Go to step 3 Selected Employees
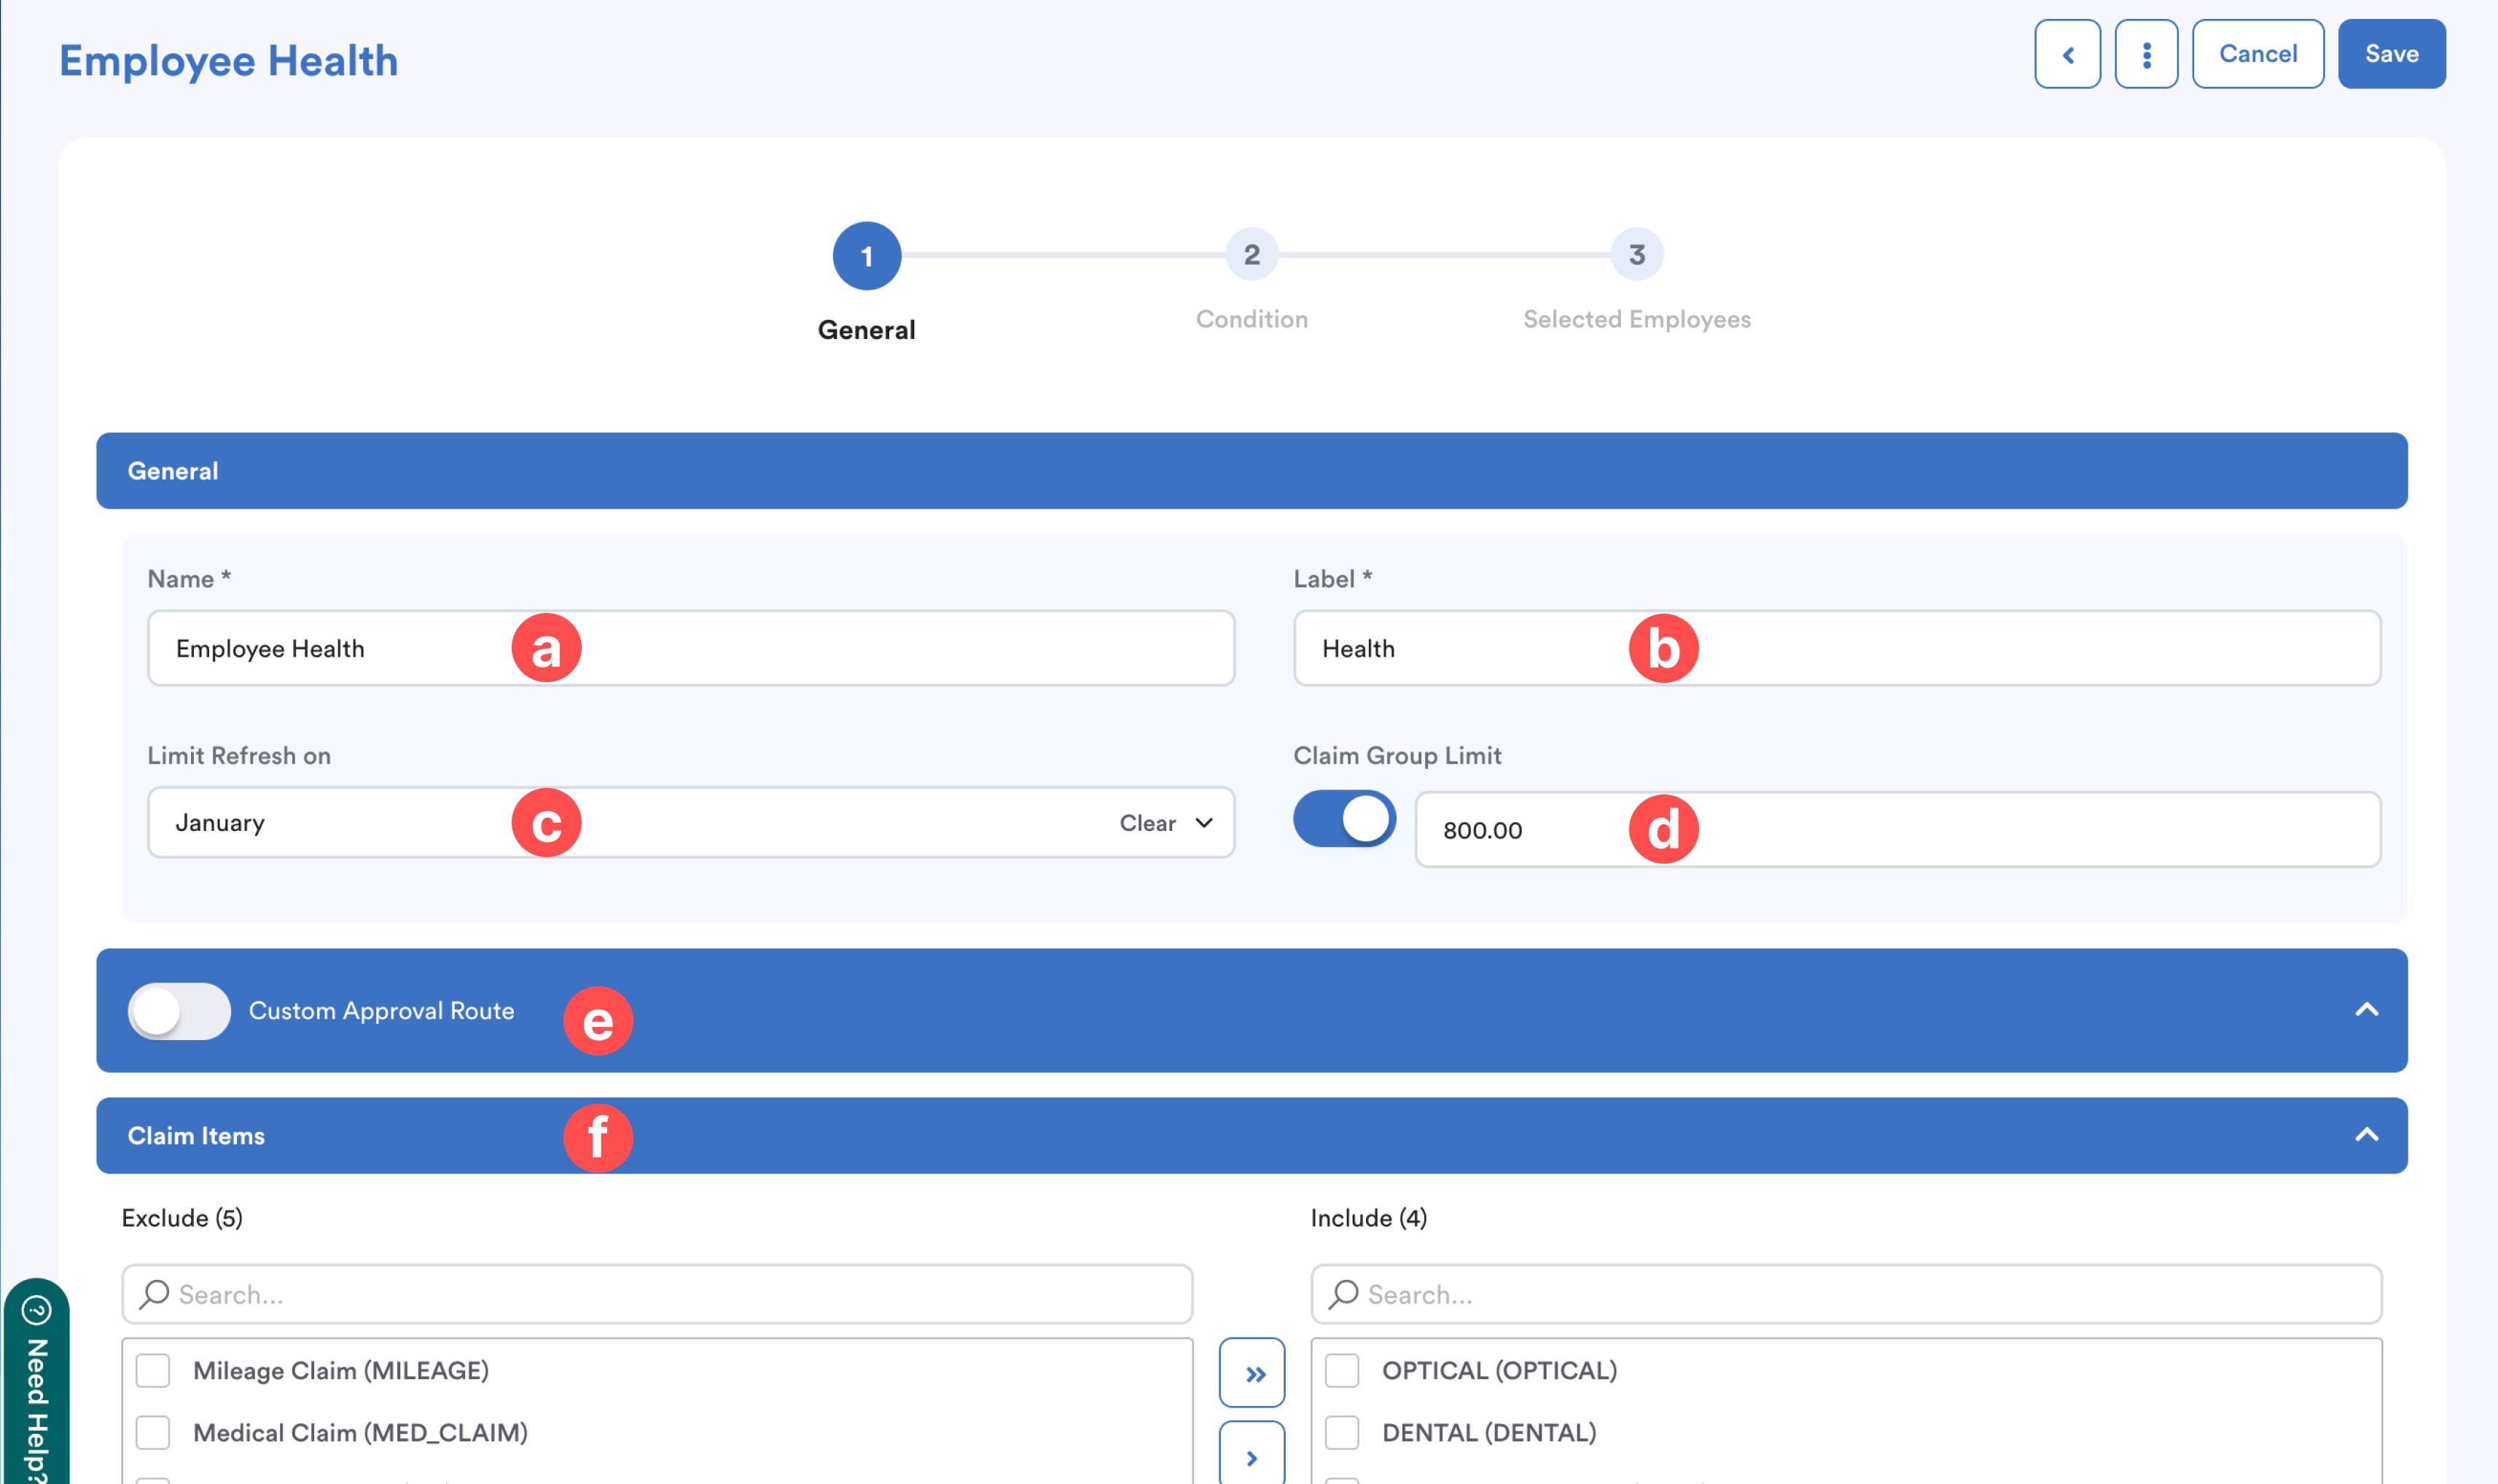This screenshot has height=1484, width=2498. click(1636, 255)
